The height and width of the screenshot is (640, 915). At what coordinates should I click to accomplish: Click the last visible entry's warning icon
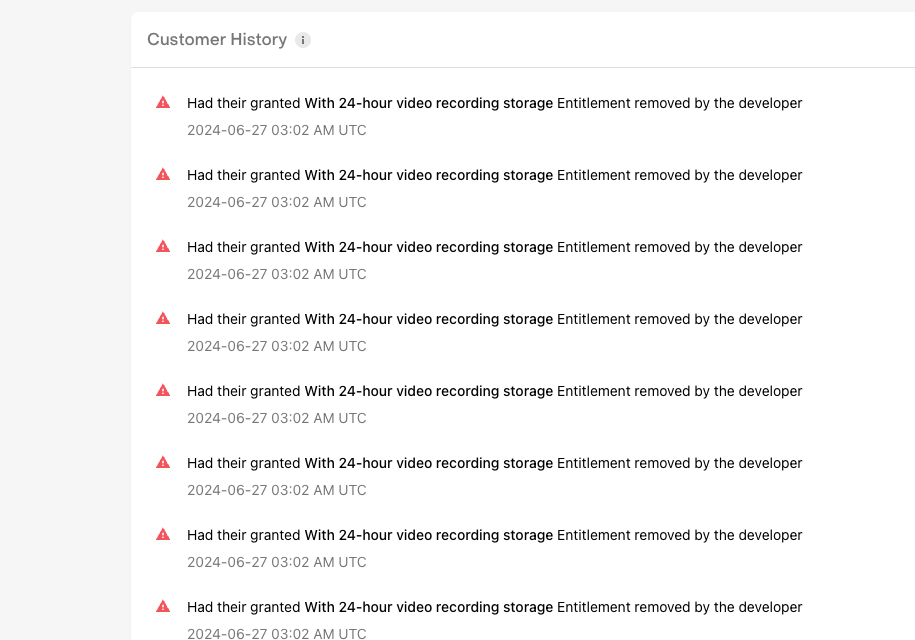coord(163,607)
